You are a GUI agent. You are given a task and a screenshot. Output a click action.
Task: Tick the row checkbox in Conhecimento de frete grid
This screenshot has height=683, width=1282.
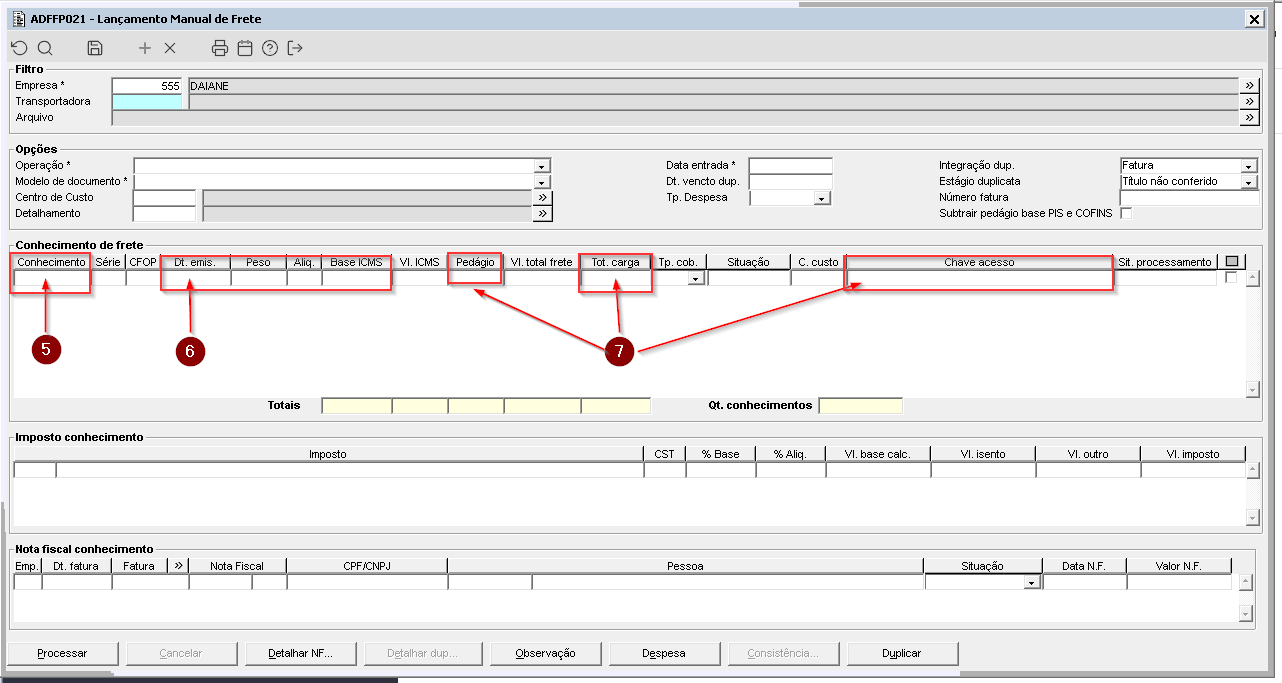pyautogui.click(x=1231, y=278)
